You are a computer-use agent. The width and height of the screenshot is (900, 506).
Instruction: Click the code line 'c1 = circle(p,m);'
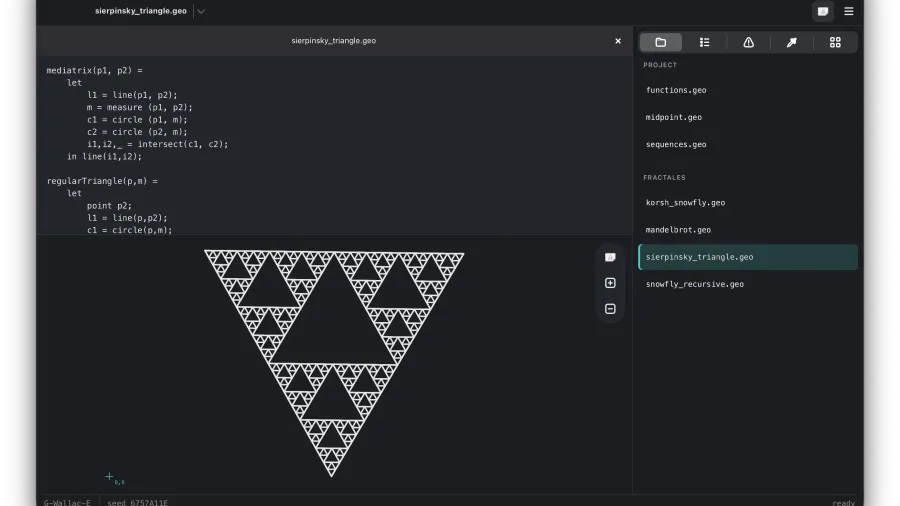click(129, 230)
